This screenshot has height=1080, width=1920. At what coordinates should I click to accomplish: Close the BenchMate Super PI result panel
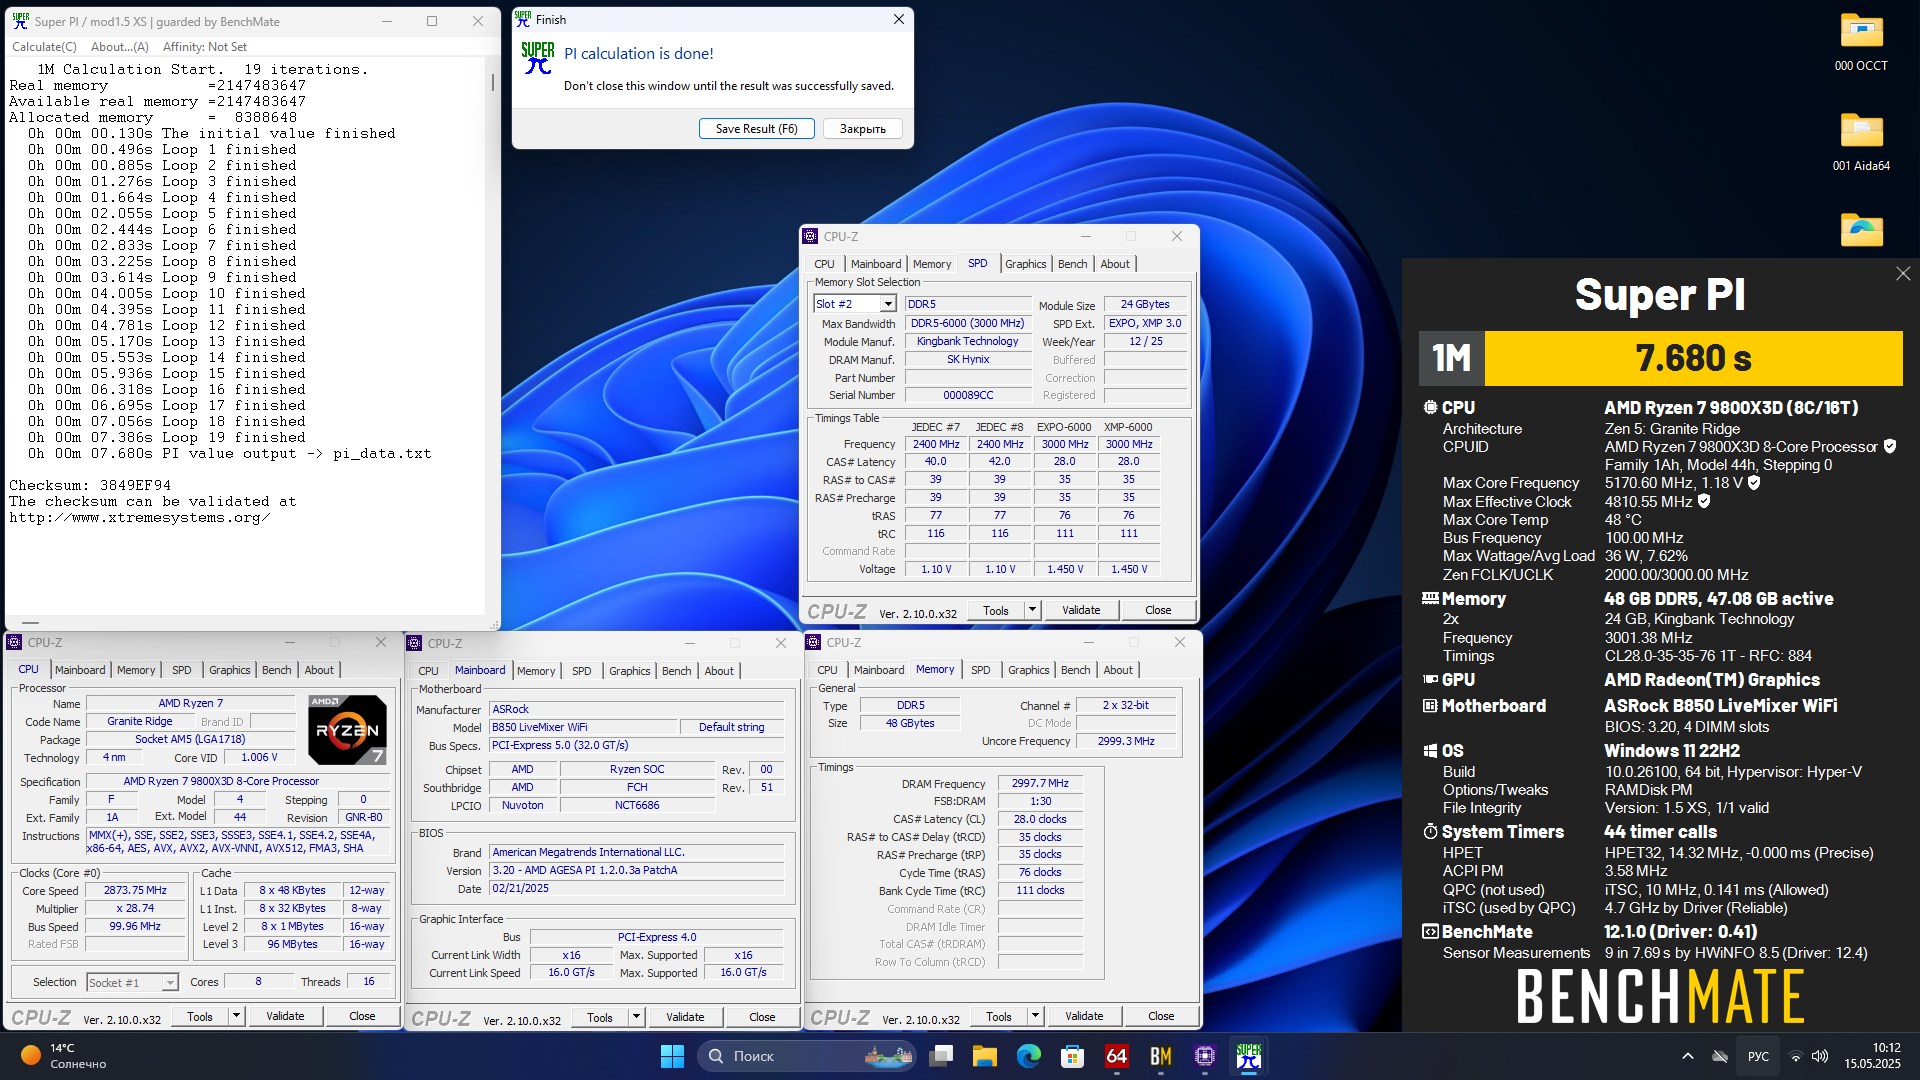(x=1902, y=274)
